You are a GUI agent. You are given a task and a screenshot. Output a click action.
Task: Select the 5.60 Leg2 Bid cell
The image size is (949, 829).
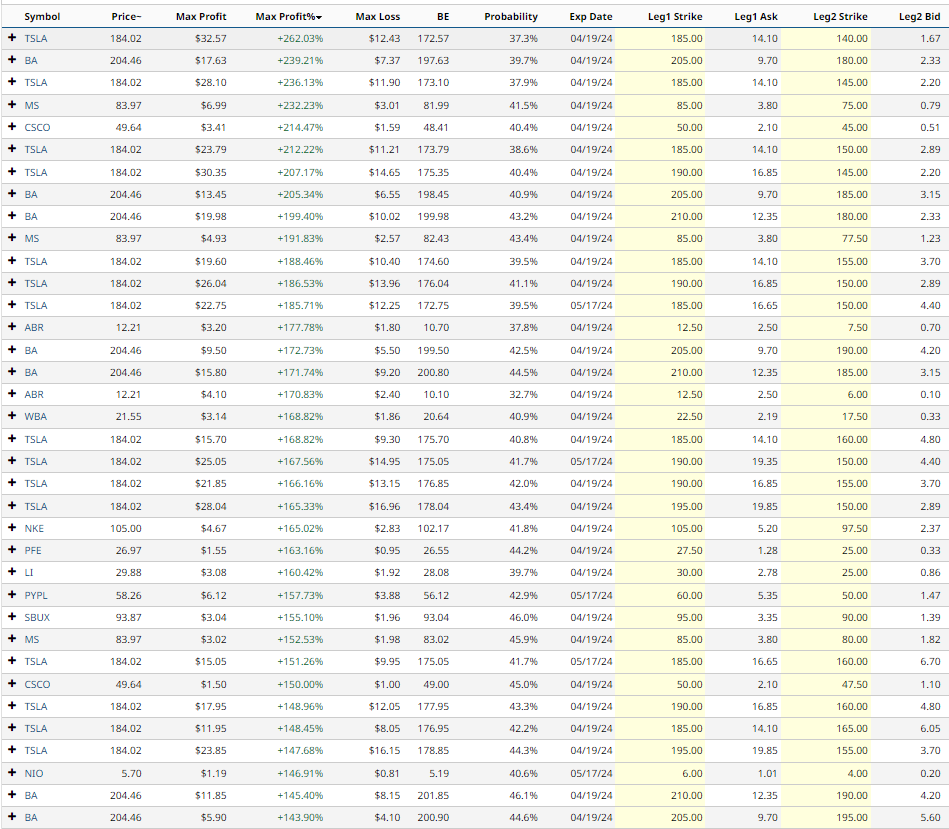click(x=930, y=817)
